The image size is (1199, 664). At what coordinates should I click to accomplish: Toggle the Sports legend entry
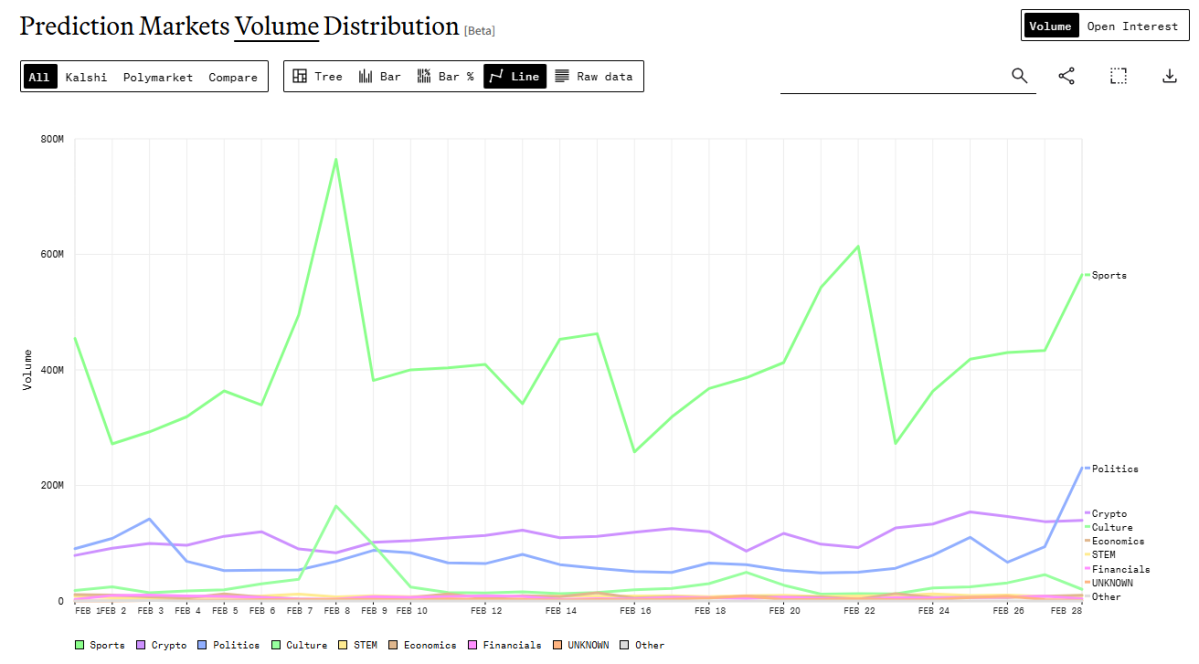101,645
